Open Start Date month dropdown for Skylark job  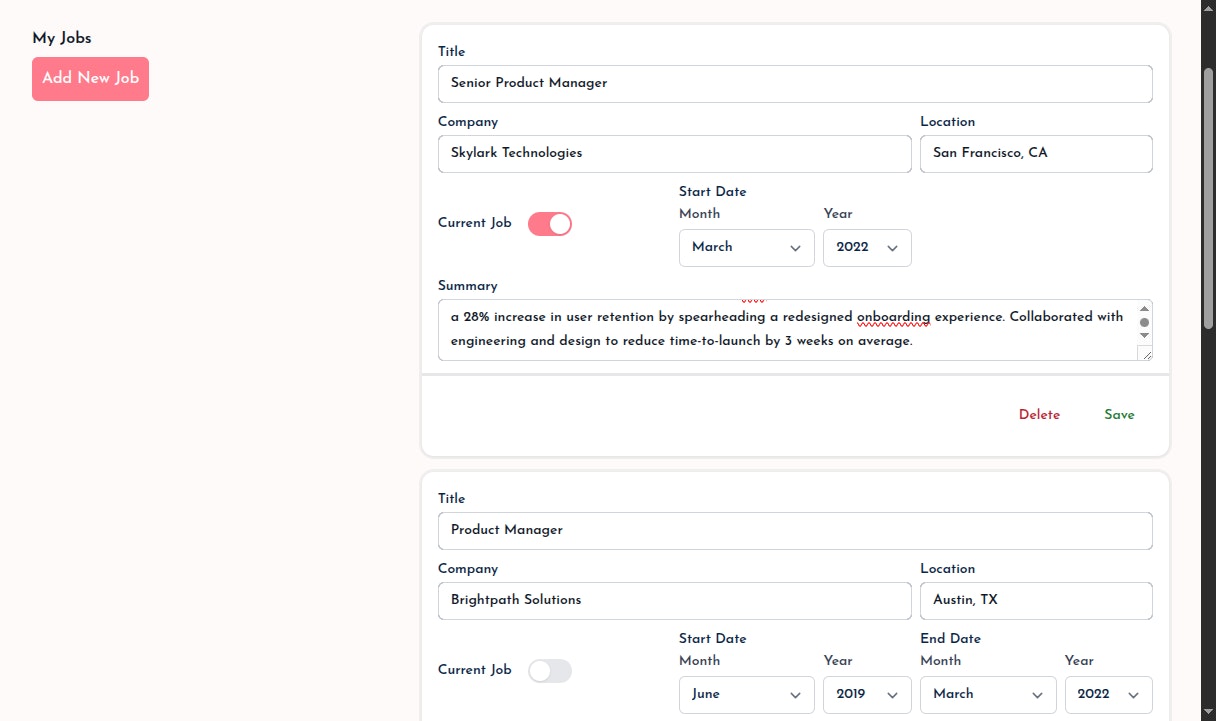746,248
